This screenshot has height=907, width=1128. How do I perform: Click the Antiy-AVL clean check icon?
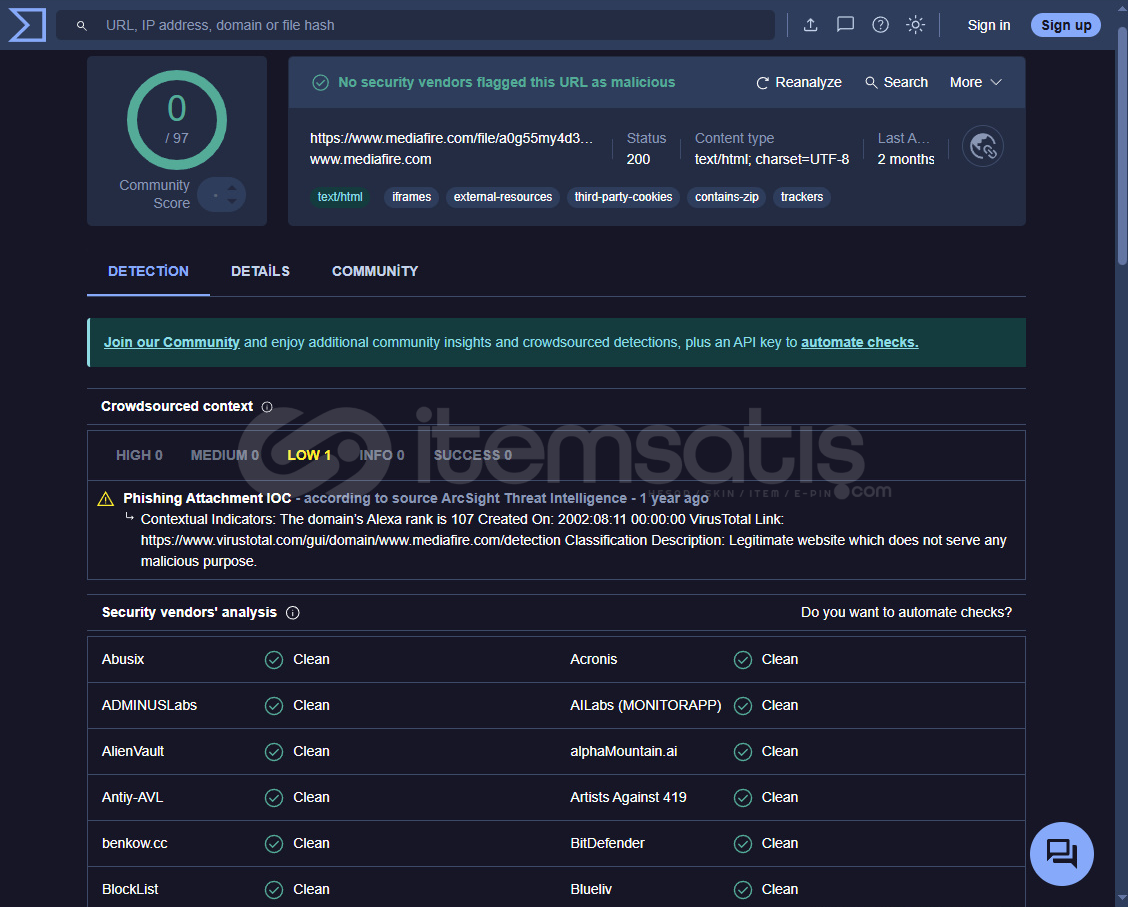click(274, 798)
